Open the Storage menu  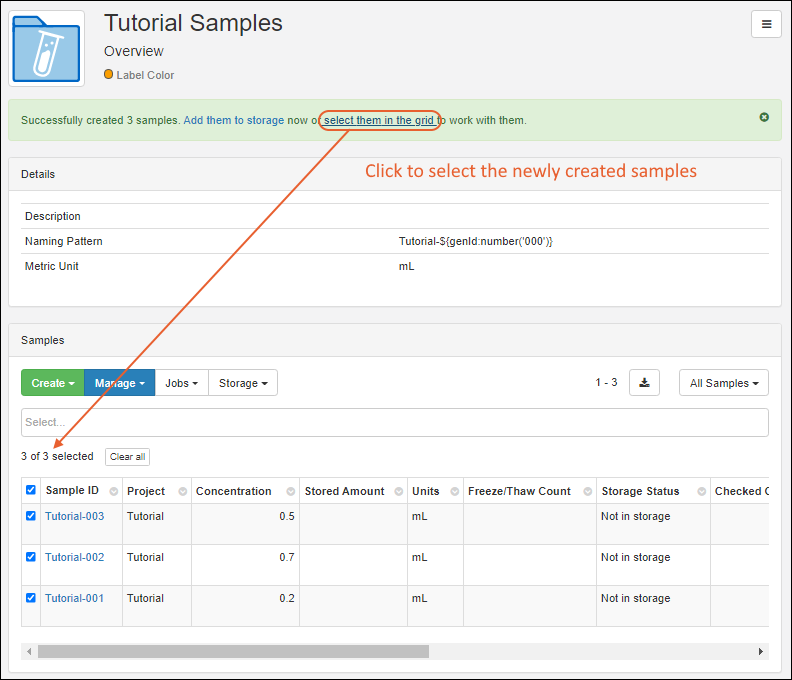[x=243, y=383]
